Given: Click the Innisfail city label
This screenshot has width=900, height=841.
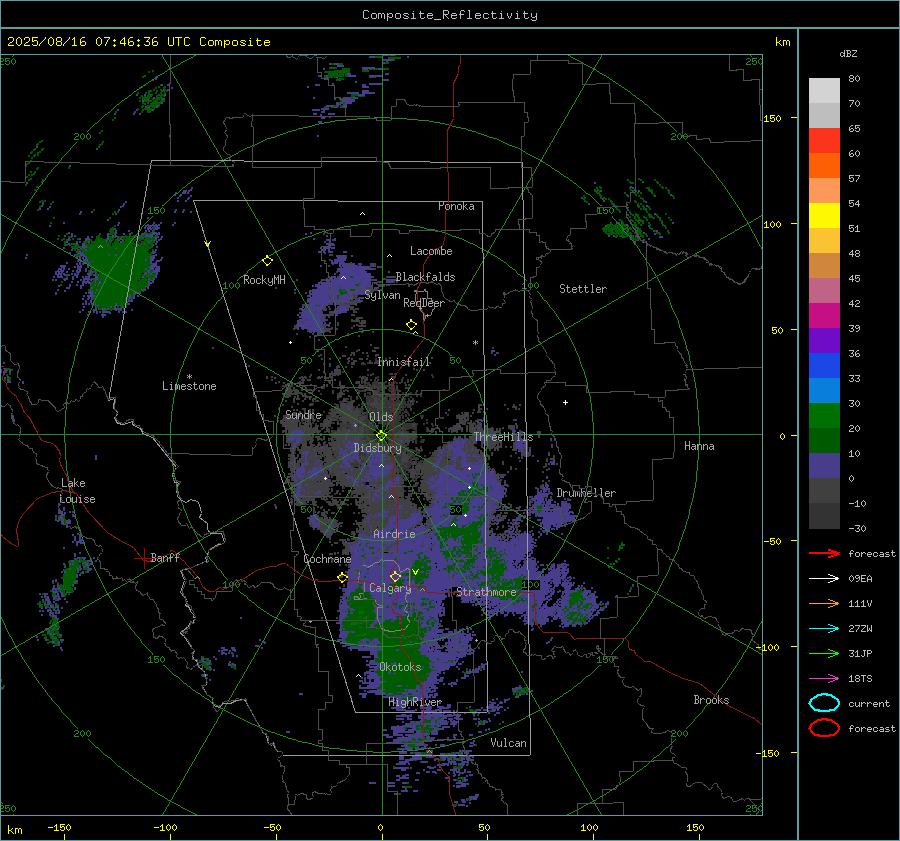Looking at the screenshot, I should (404, 362).
